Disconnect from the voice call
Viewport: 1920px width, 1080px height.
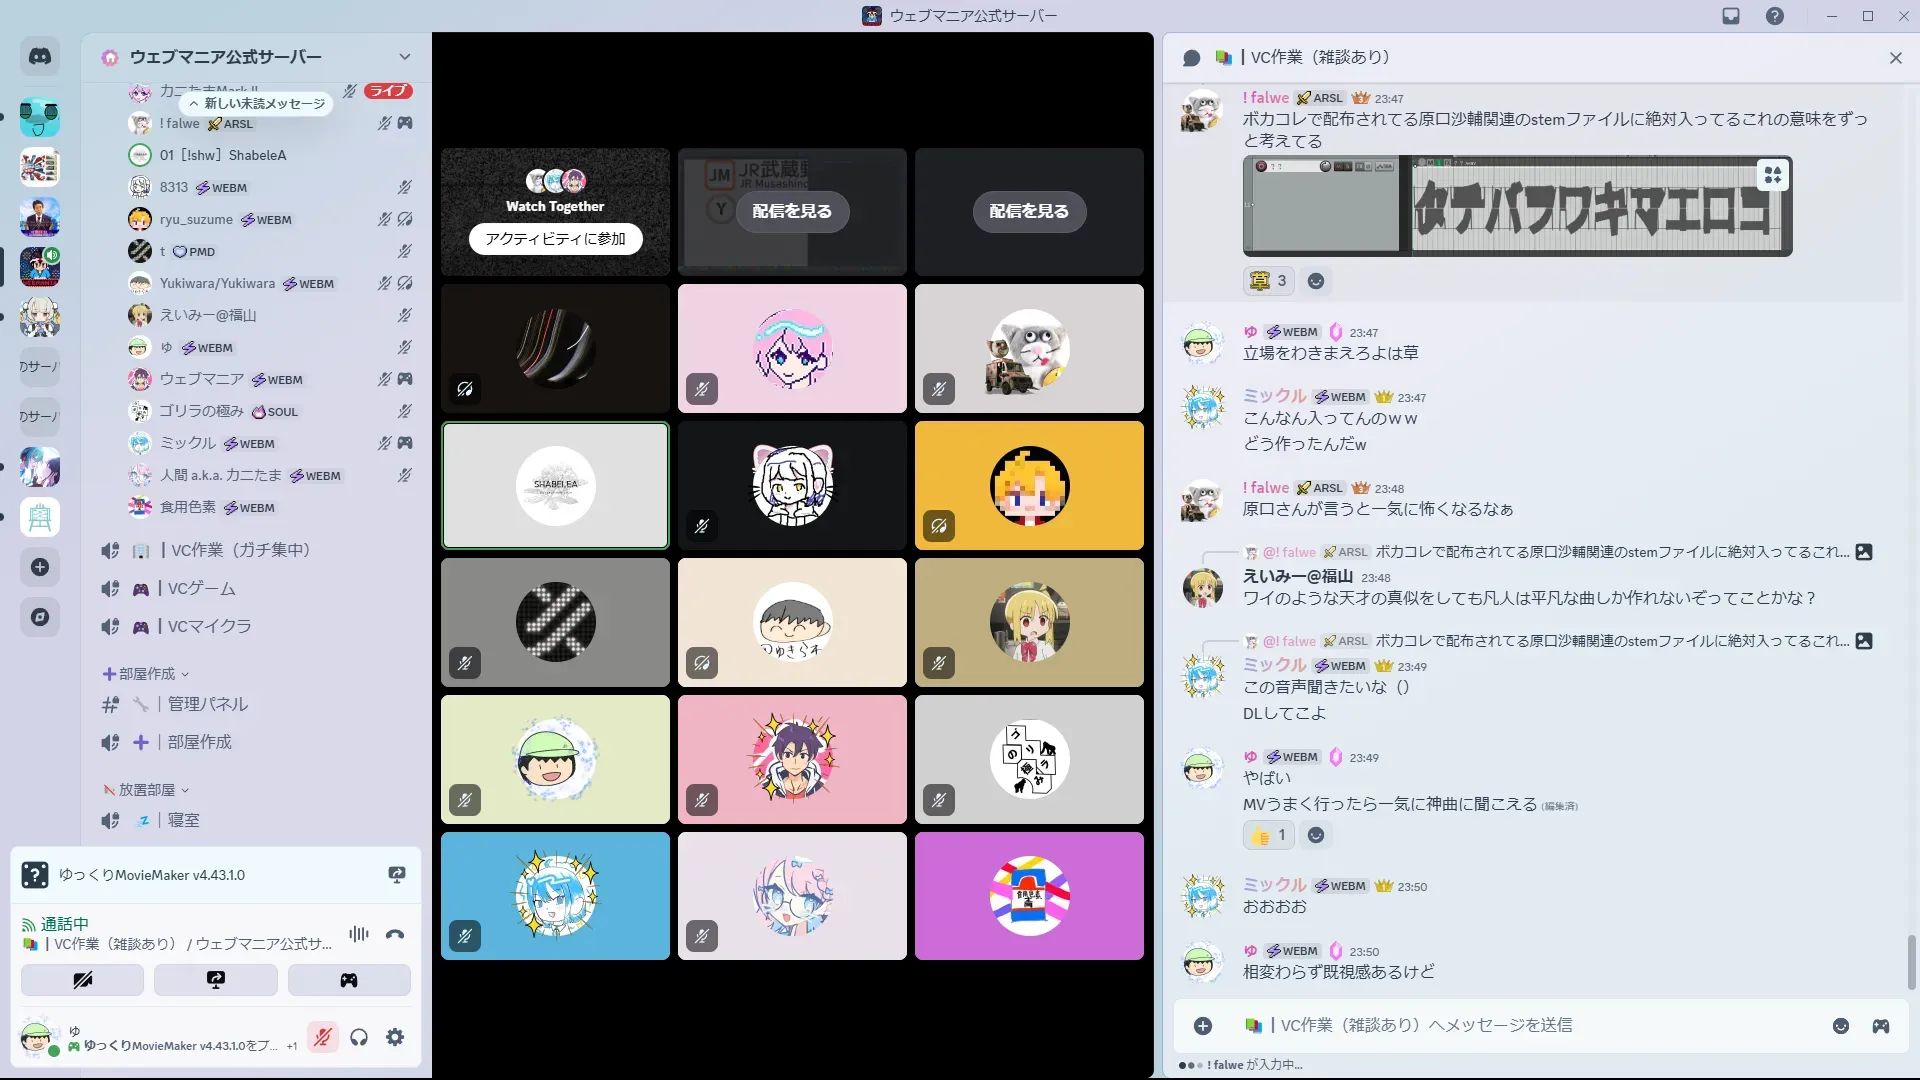395,935
